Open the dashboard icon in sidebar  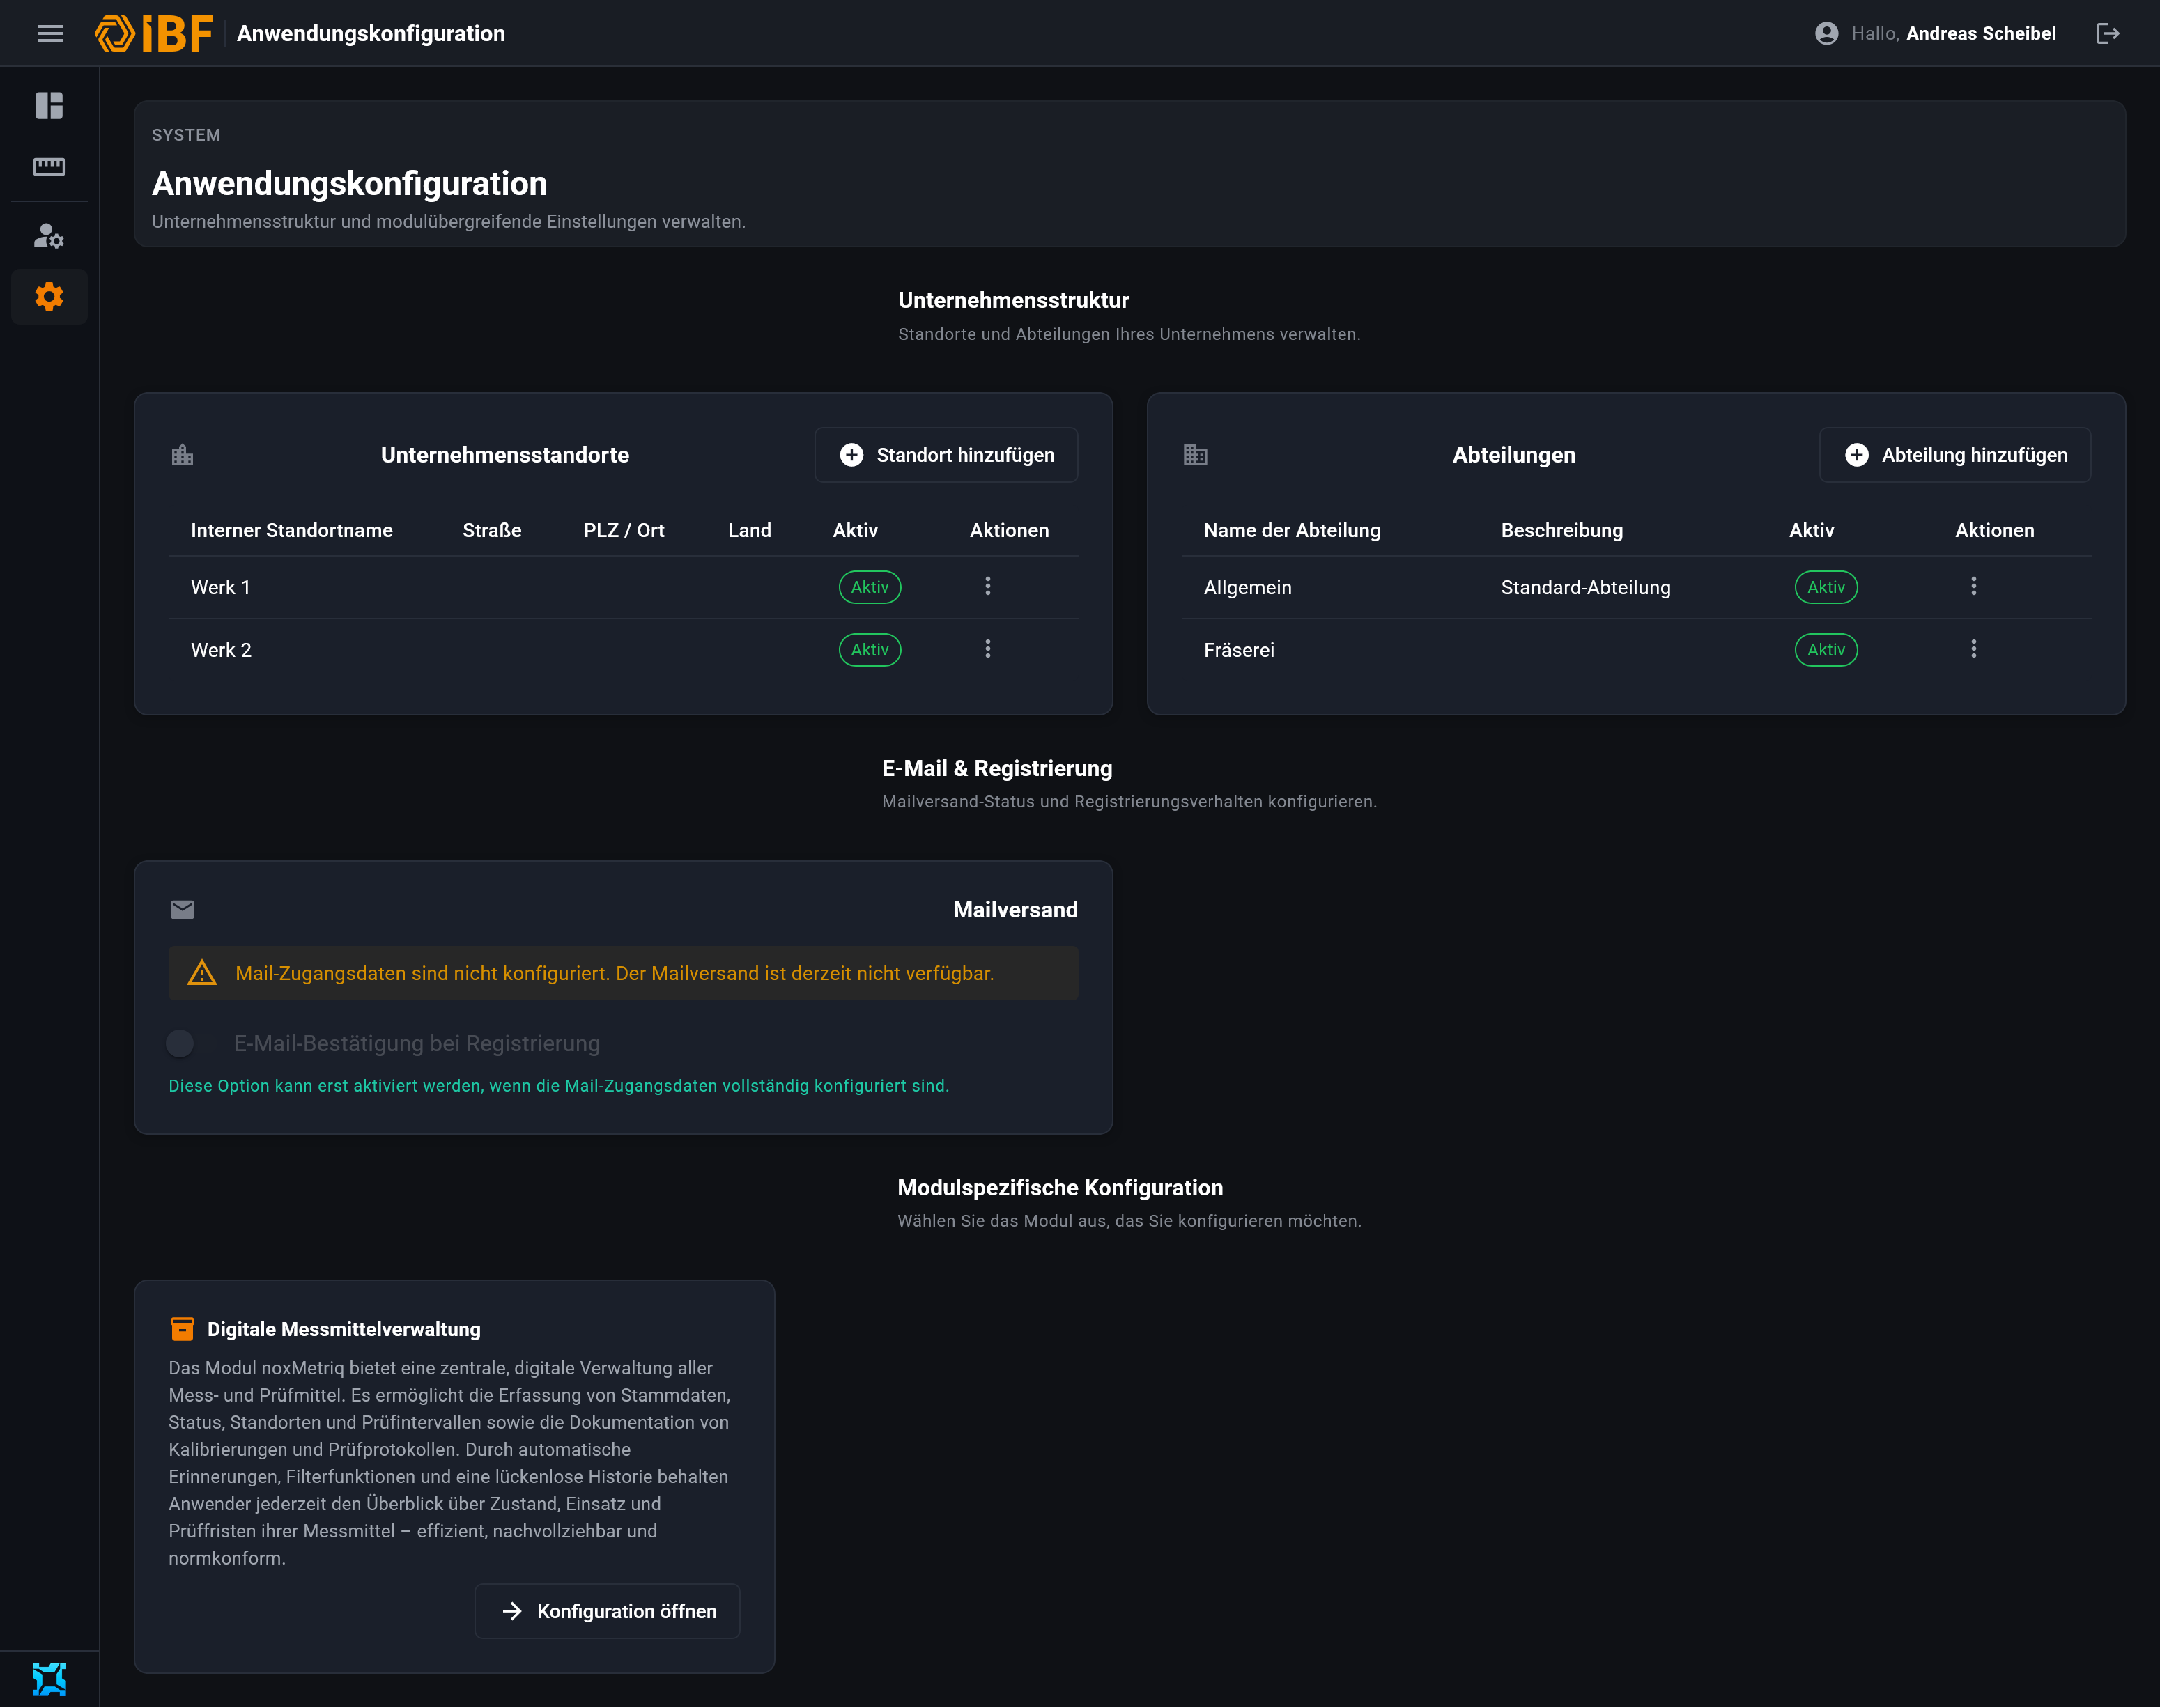coord(49,105)
